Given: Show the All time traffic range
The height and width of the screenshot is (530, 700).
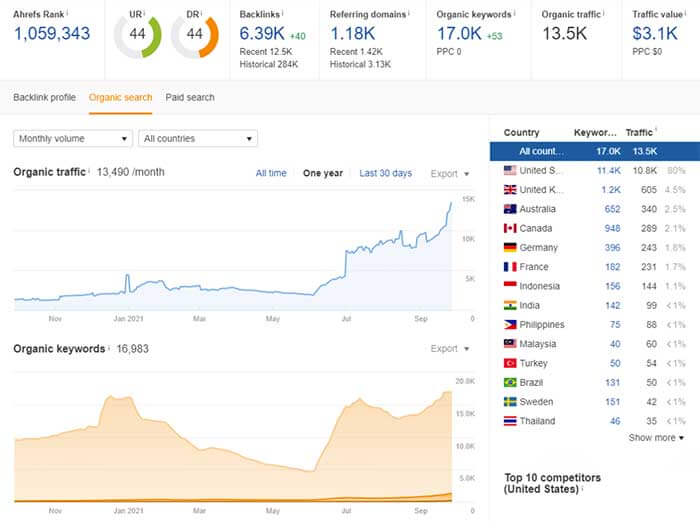Looking at the screenshot, I should pos(271,173).
